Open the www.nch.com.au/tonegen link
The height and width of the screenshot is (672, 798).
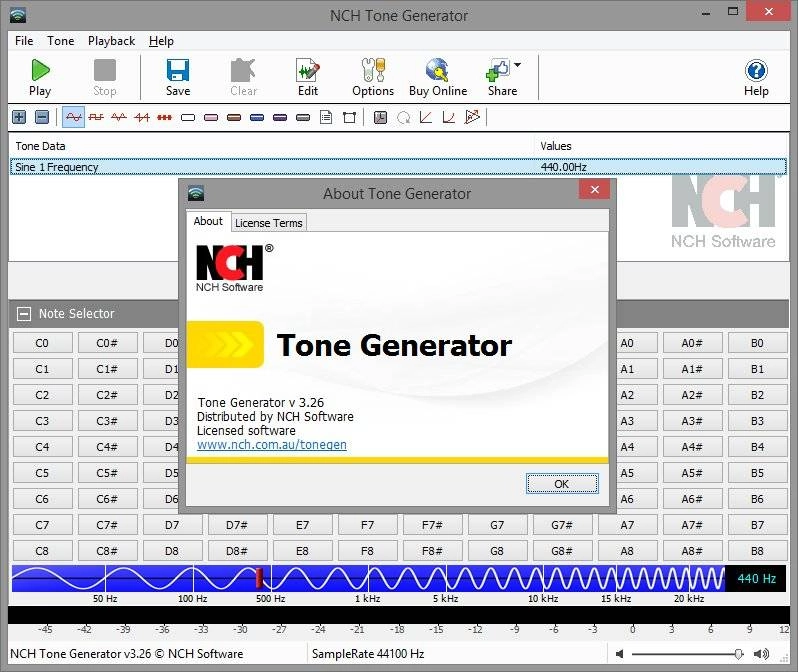(x=272, y=445)
